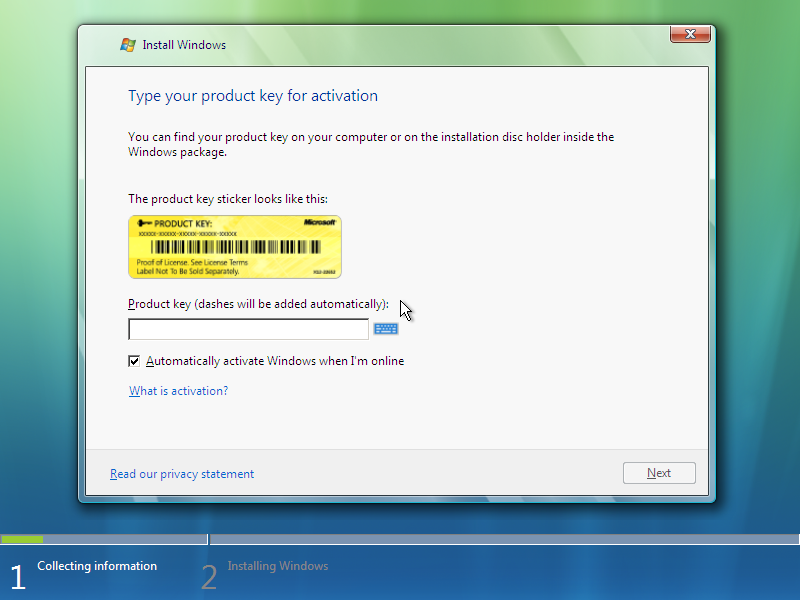Click the key icon on product key sticker
This screenshot has width=800, height=600.
pyautogui.click(x=144, y=223)
